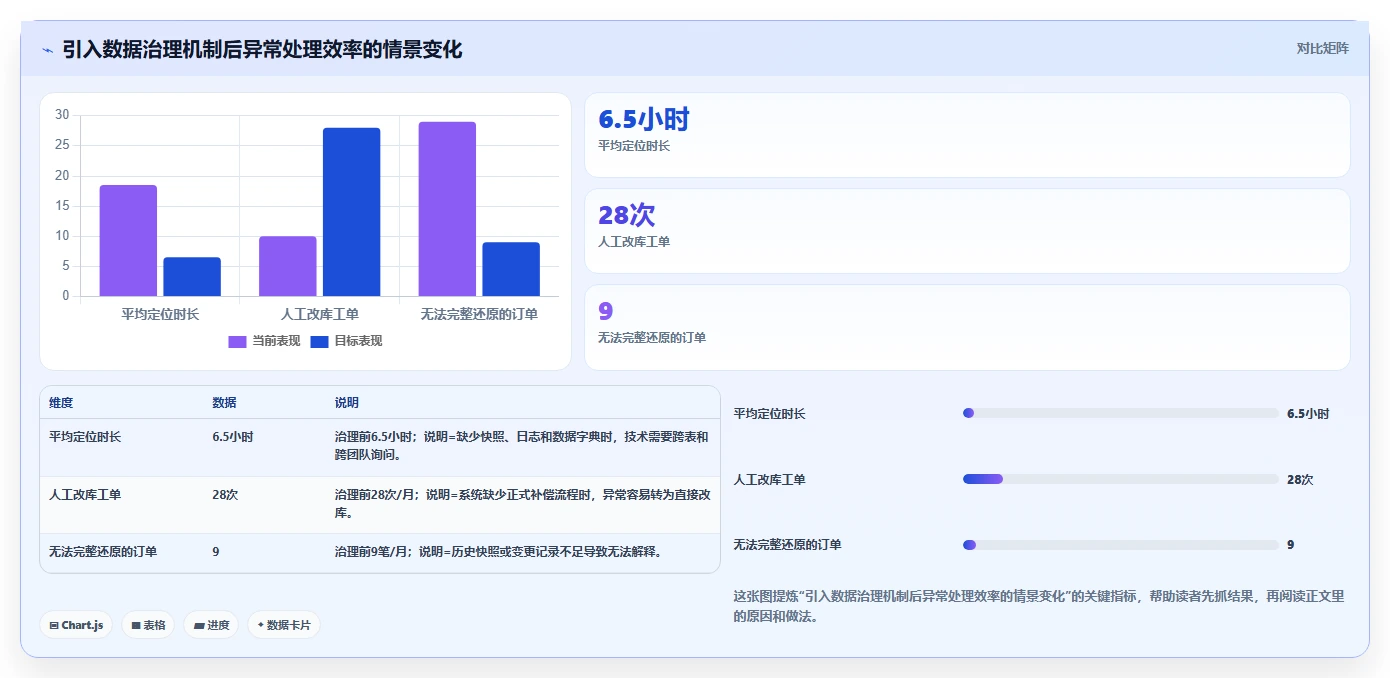Image resolution: width=1390 pixels, height=678 pixels.
Task: Click the purple 人工改库工单 bar in chart
Action: [288, 266]
